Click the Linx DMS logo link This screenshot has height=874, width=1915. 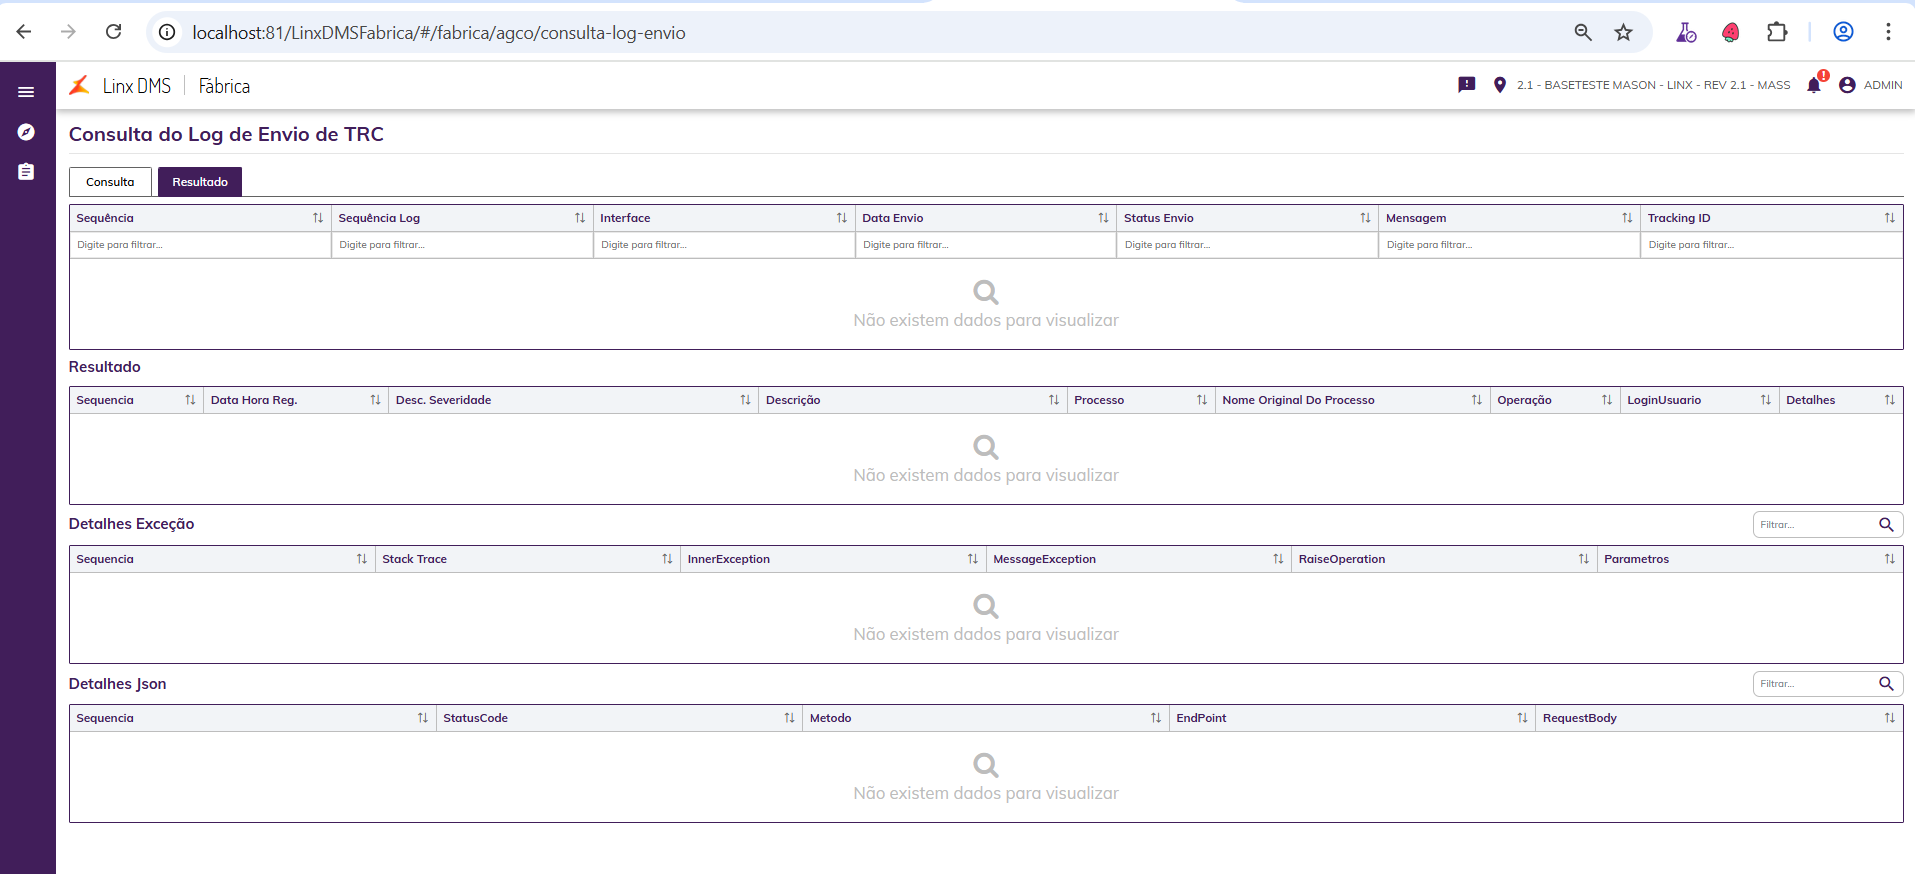click(x=121, y=86)
